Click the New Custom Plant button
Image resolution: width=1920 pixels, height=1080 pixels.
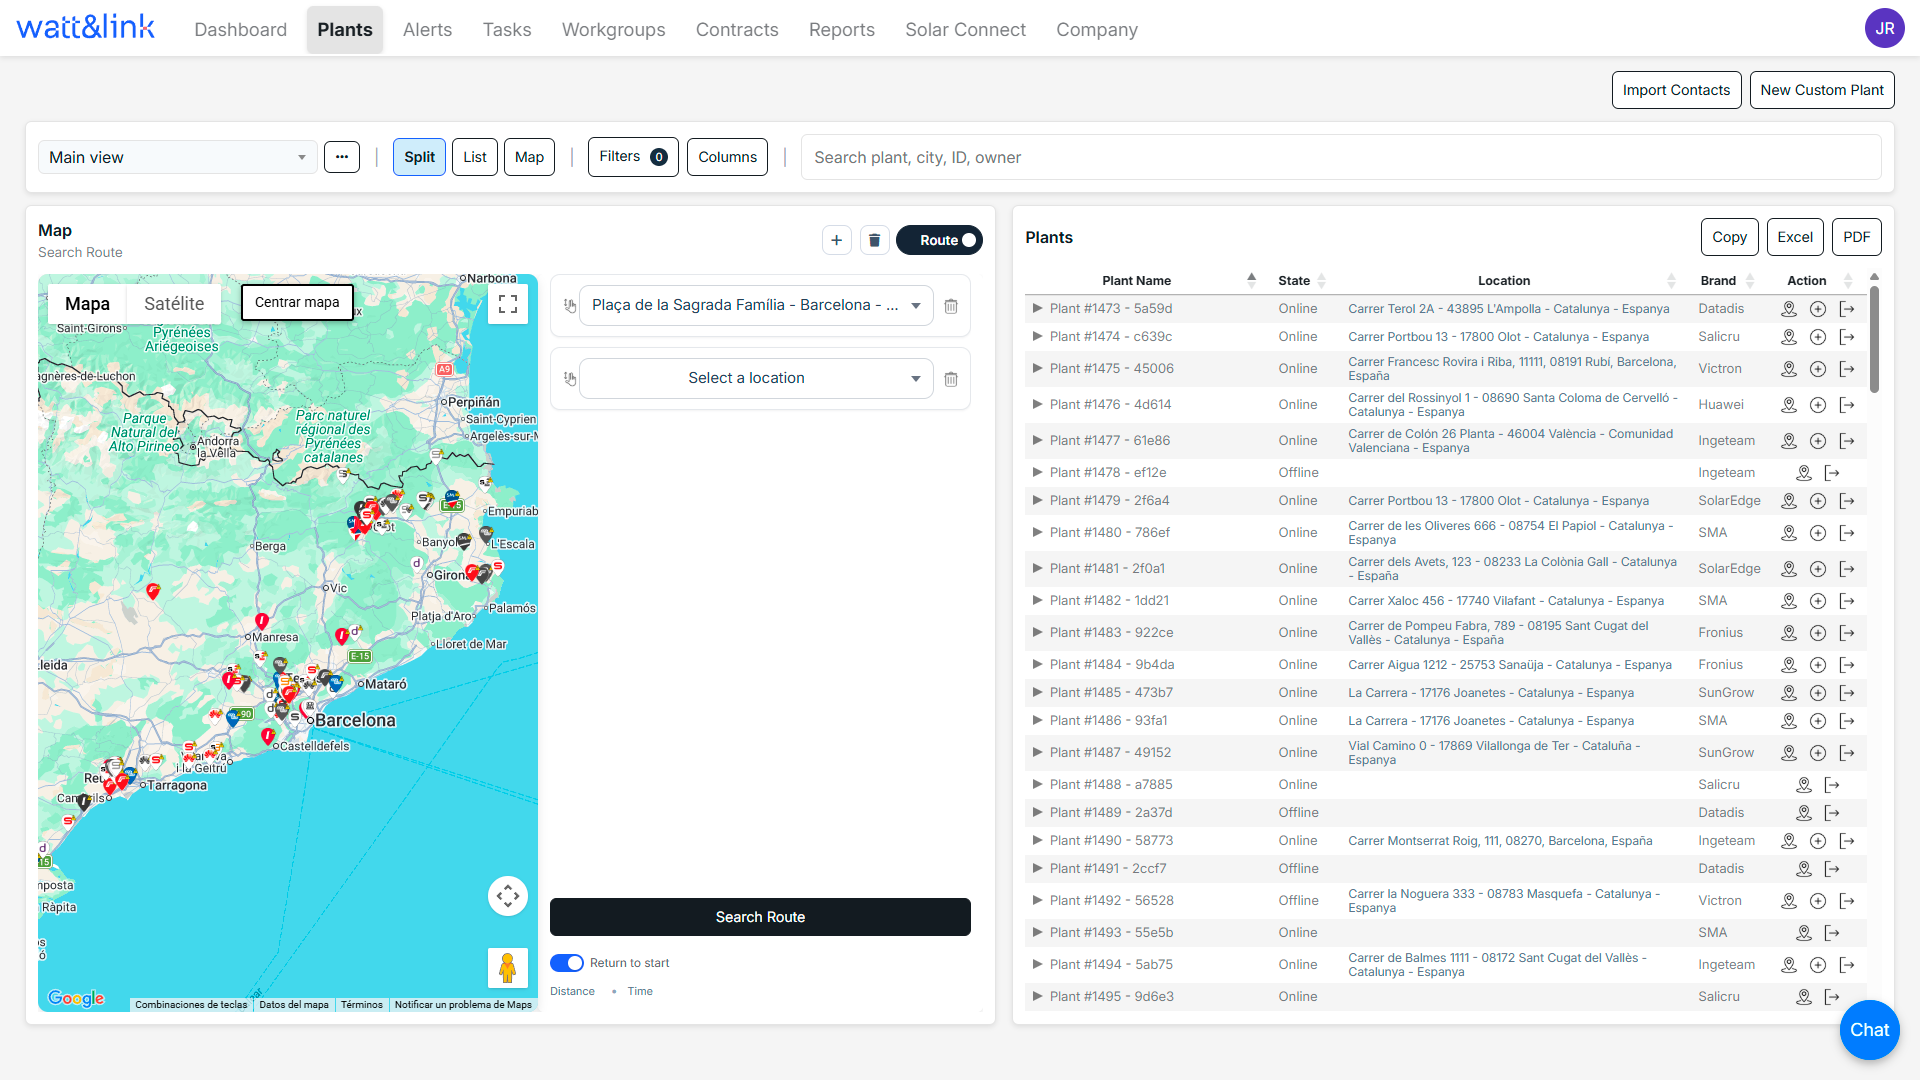coord(1821,90)
